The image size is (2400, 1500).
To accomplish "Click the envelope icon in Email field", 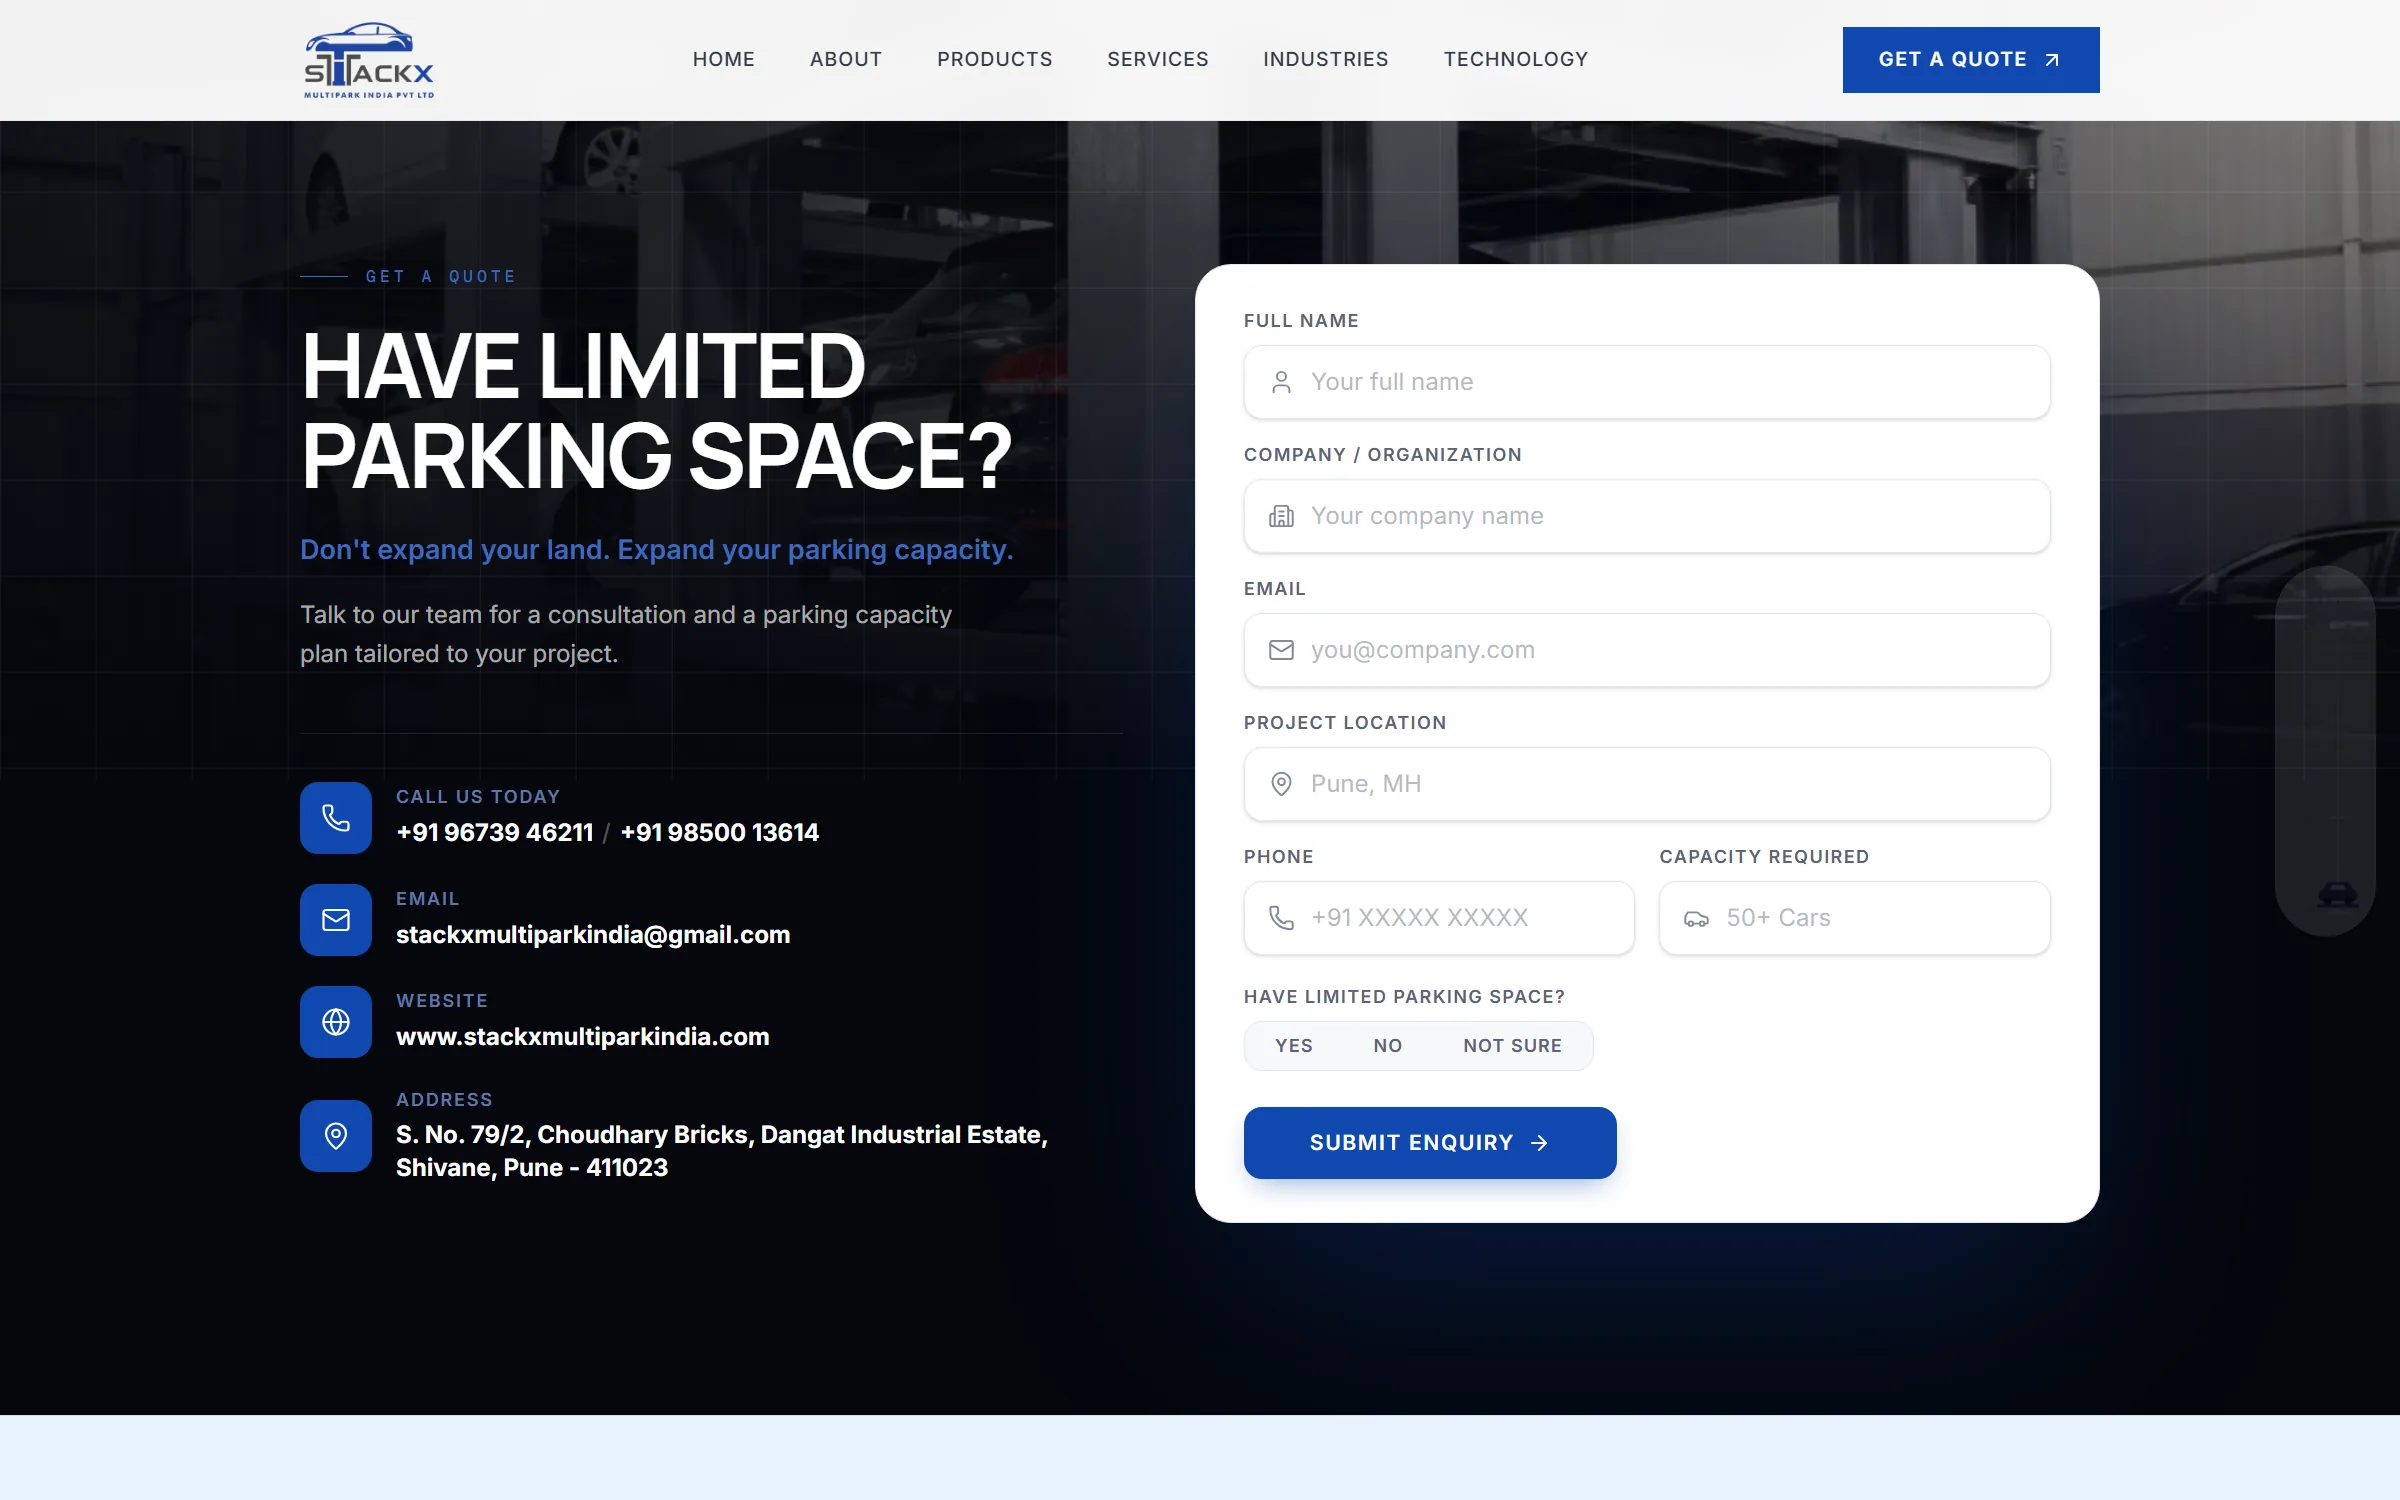I will pos(1281,650).
